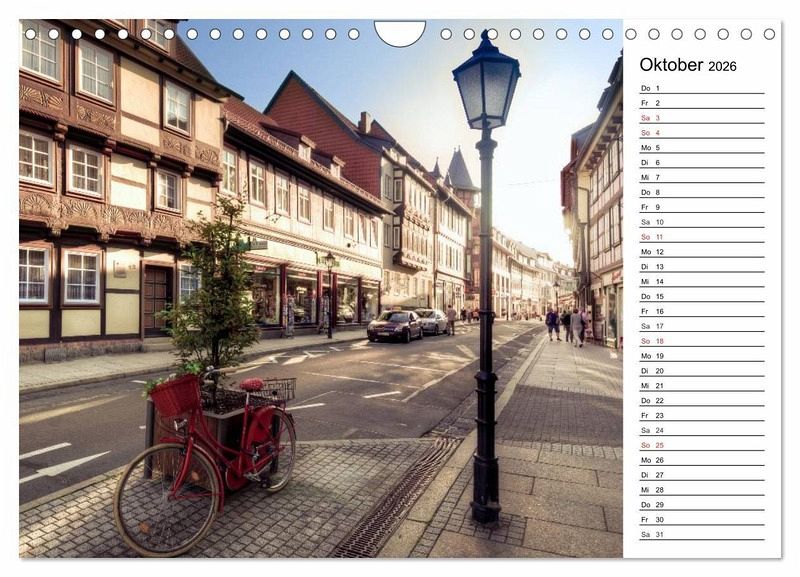
Task: Select the Sa 17 entry line
Action: 701,326
